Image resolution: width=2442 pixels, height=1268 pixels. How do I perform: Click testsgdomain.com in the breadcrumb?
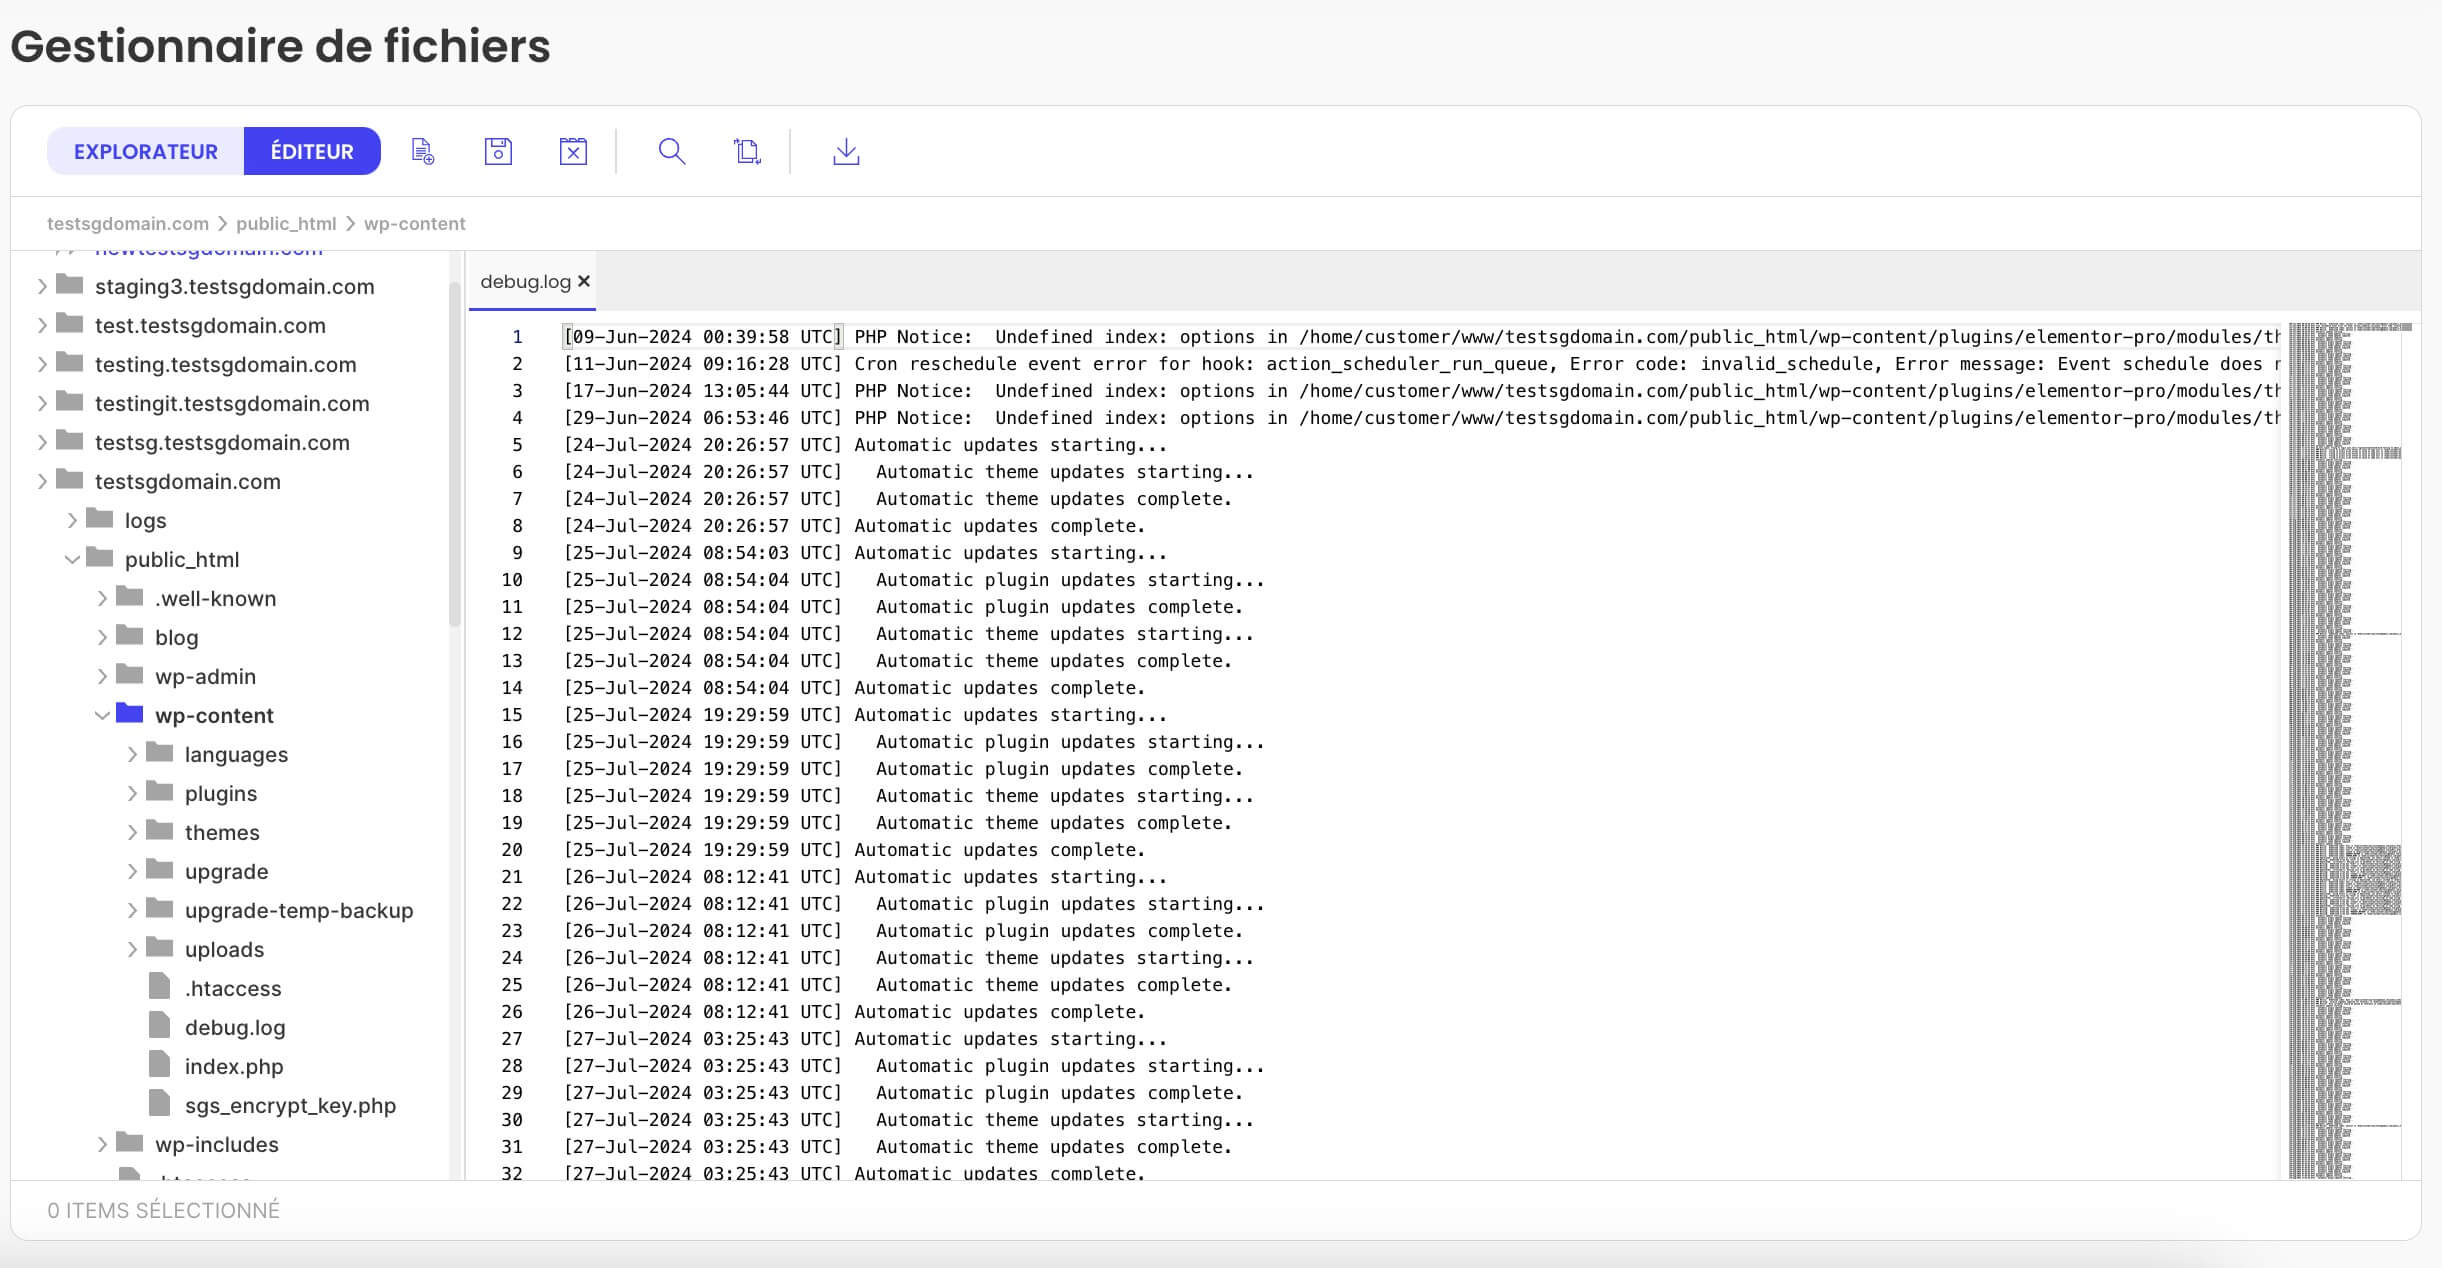128,224
